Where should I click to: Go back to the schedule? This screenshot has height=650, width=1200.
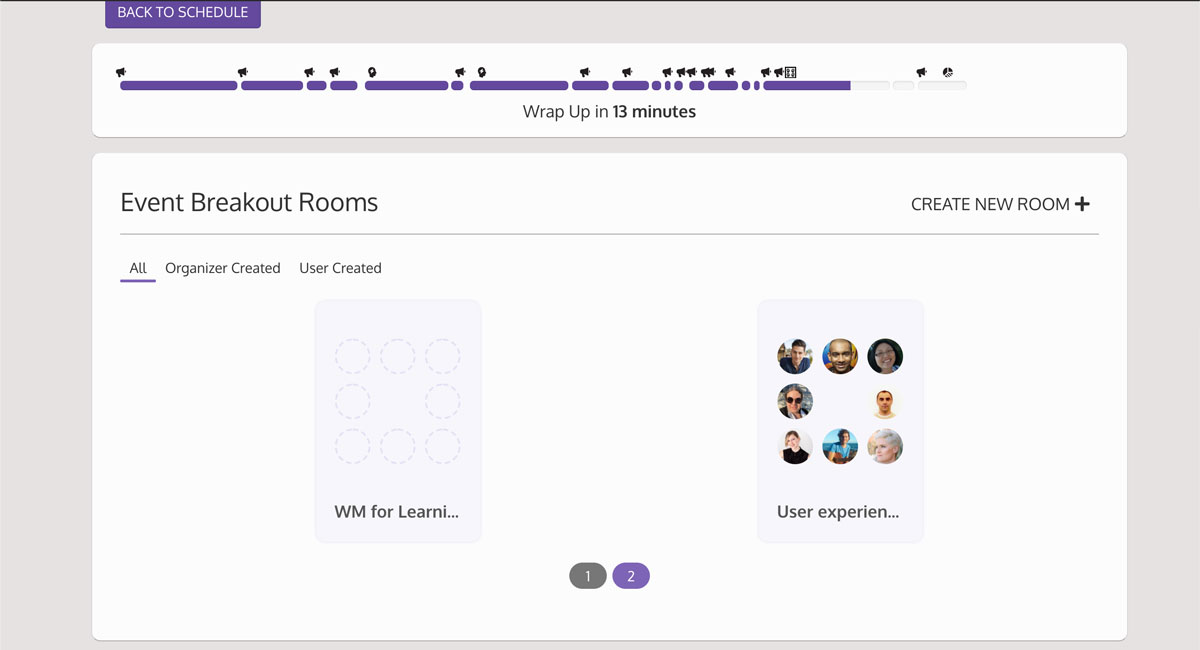[x=183, y=13]
